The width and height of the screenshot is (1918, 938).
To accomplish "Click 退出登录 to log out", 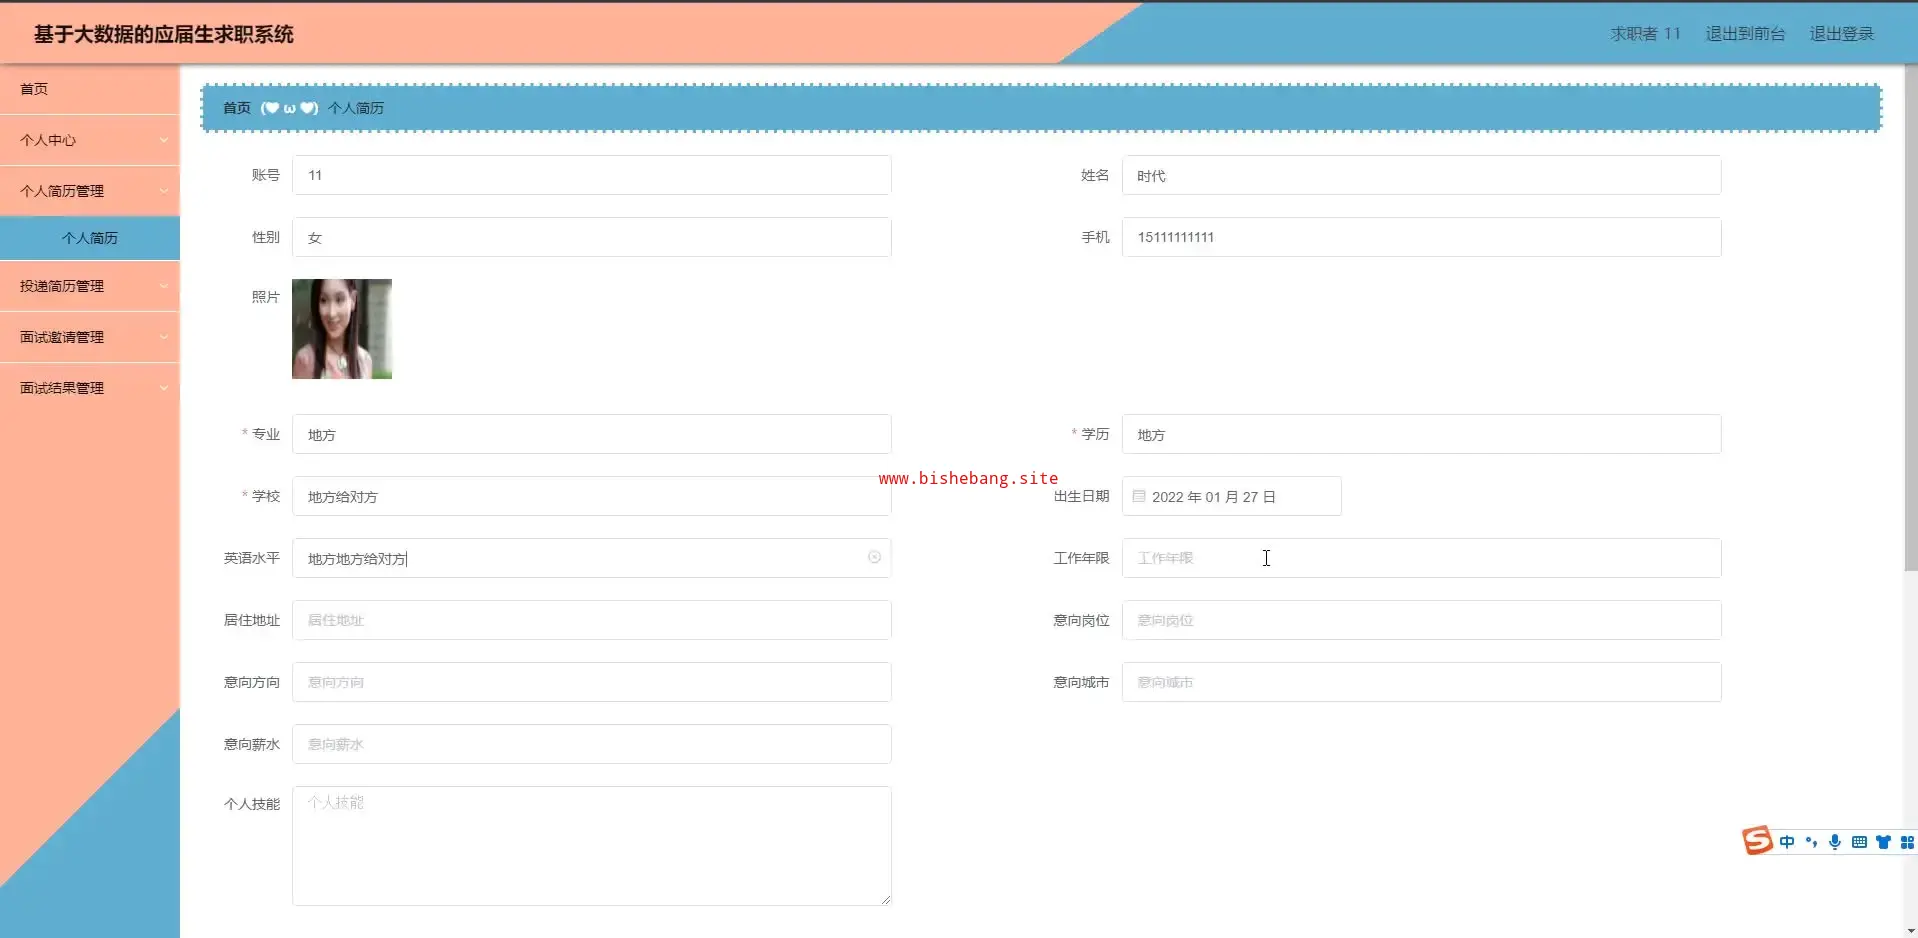I will (x=1842, y=34).
